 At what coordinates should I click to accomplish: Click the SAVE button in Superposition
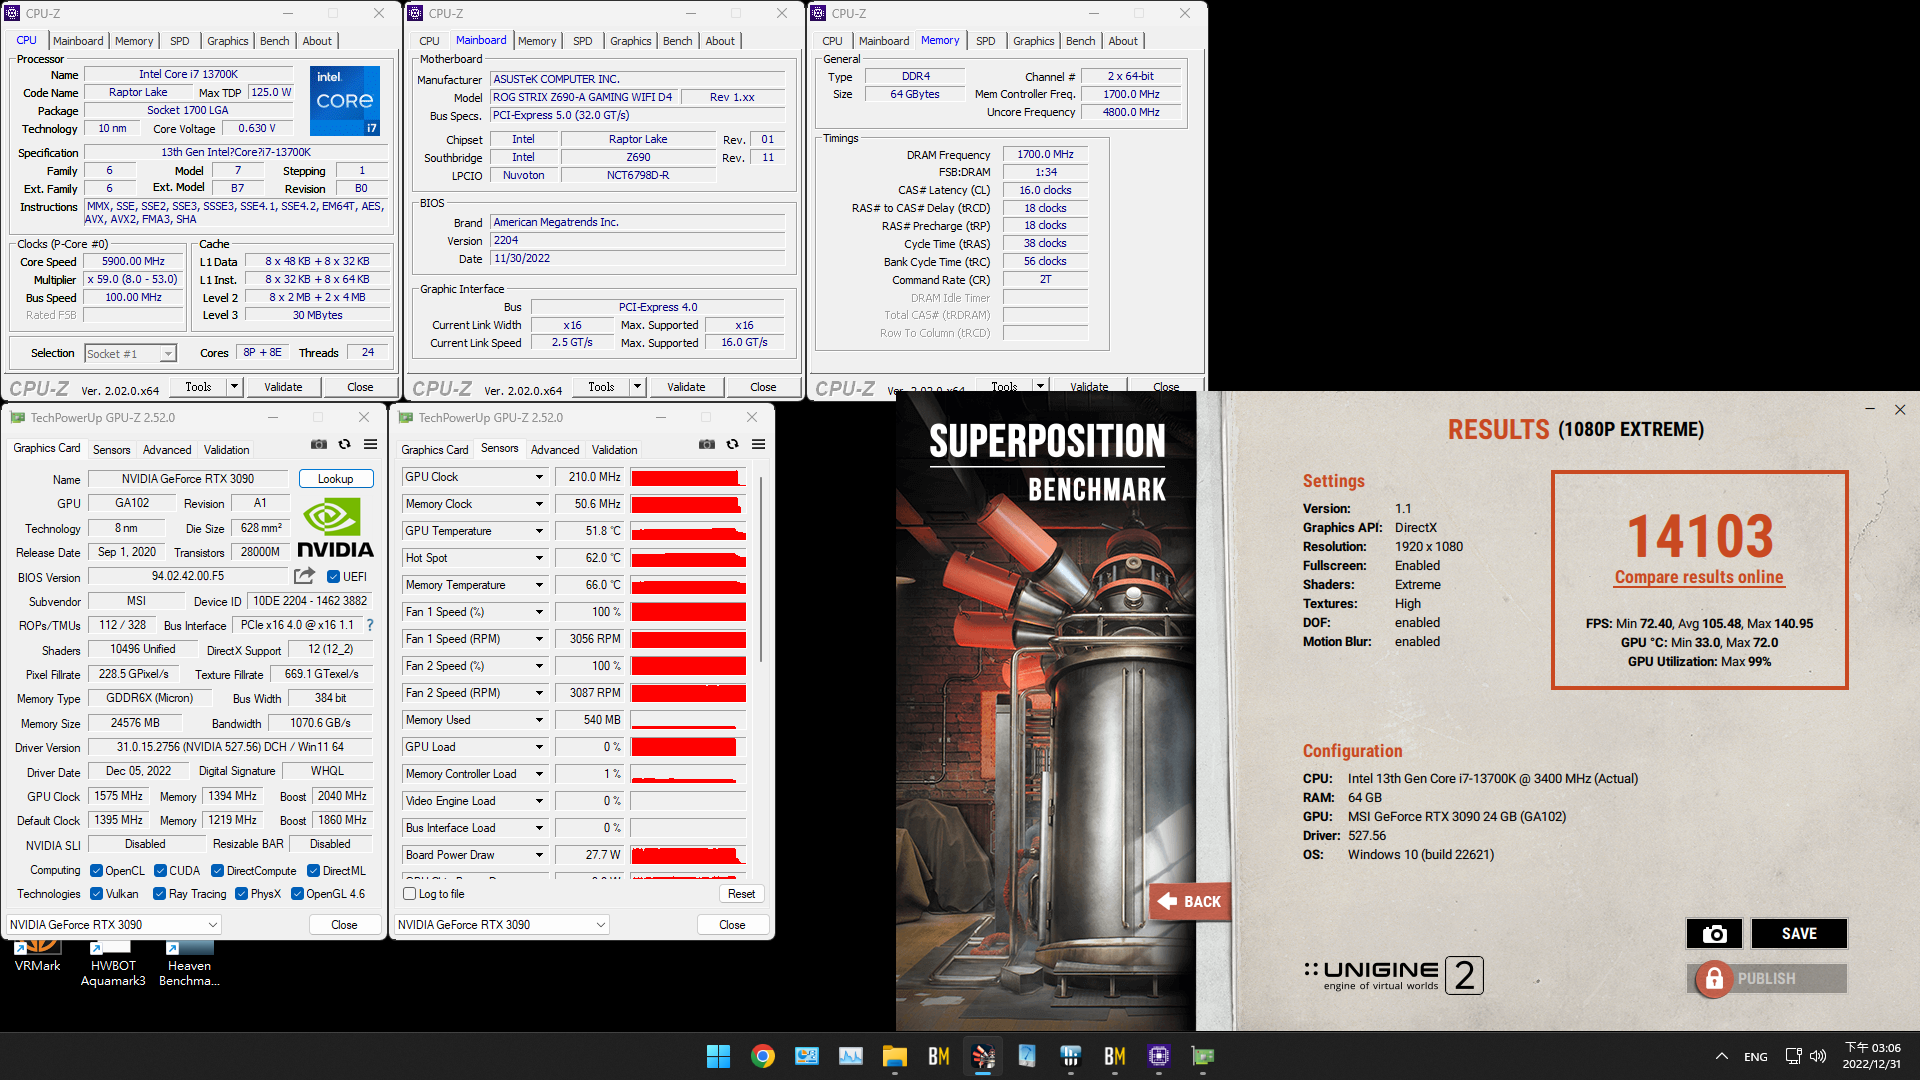1798,933
